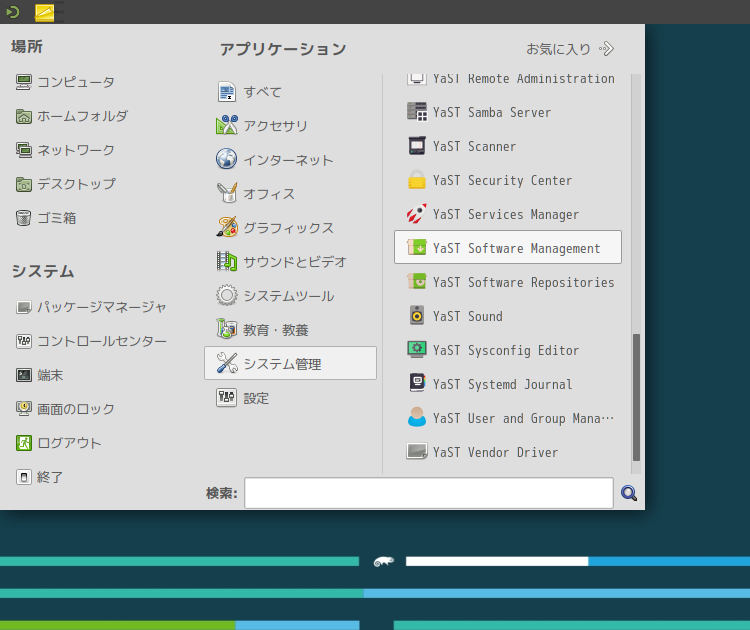Screen dimensions: 750x630
Task: Open YaST Security Center lock icon
Action: click(x=417, y=180)
